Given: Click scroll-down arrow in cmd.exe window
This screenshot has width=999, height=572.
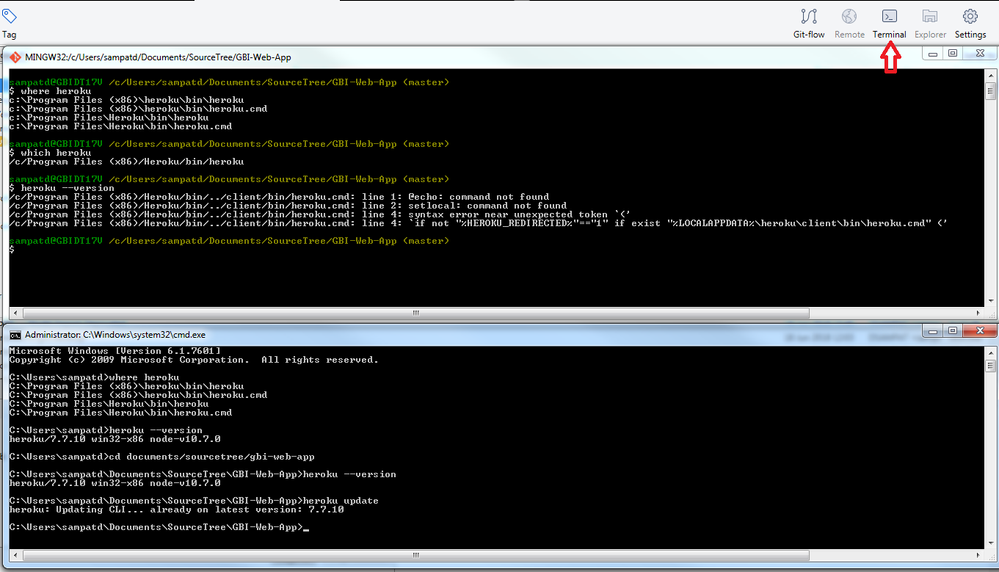Looking at the screenshot, I should 990,543.
